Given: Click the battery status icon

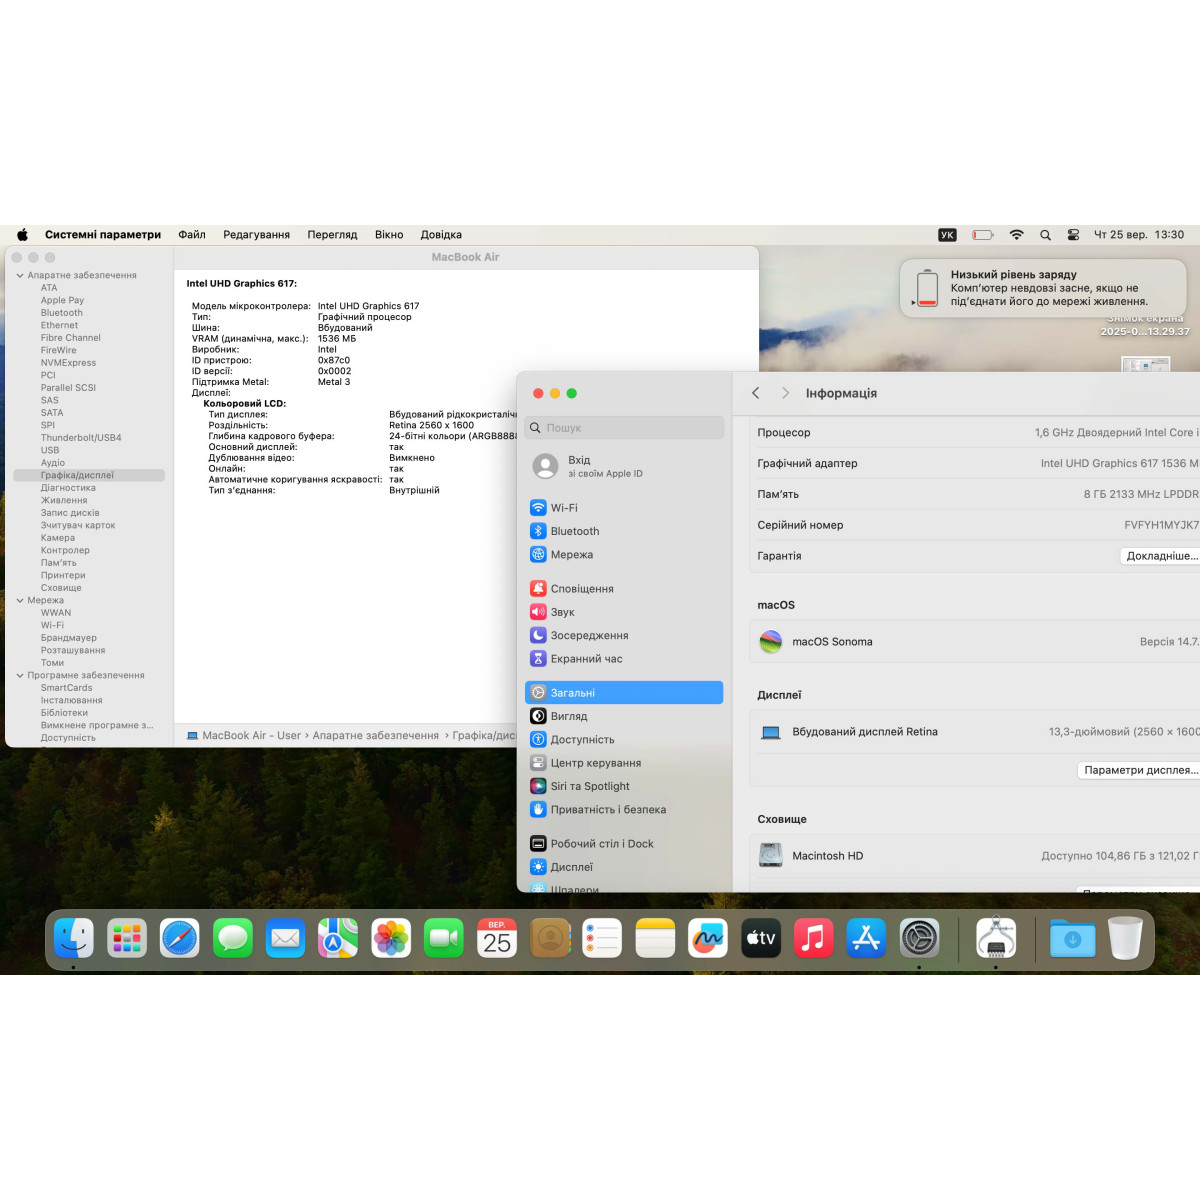Looking at the screenshot, I should tap(983, 235).
